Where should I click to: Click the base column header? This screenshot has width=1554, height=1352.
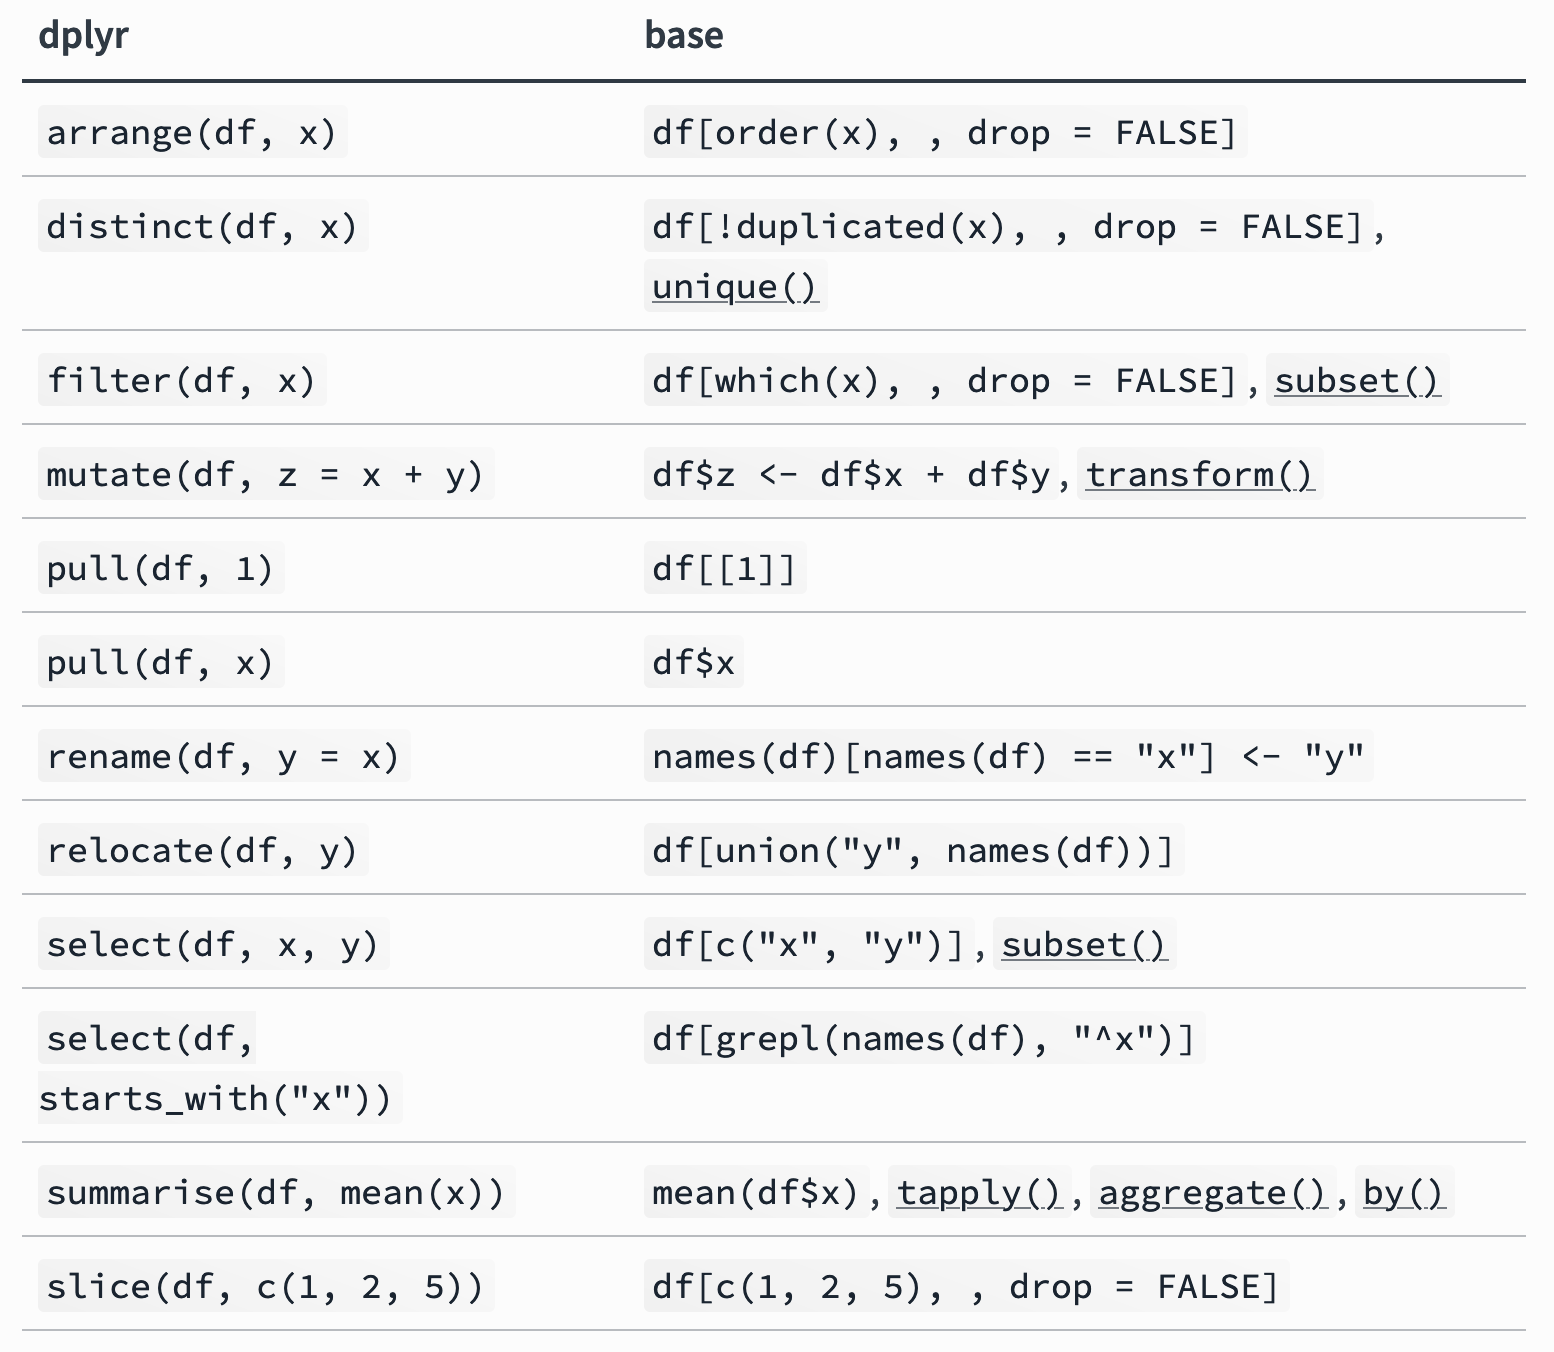(x=684, y=36)
